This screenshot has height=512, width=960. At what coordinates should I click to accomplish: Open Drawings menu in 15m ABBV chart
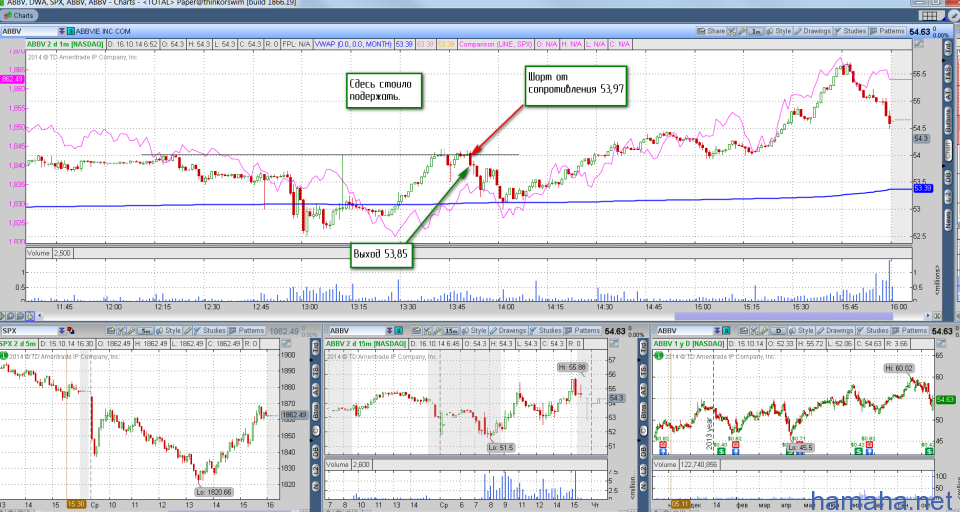[x=508, y=331]
